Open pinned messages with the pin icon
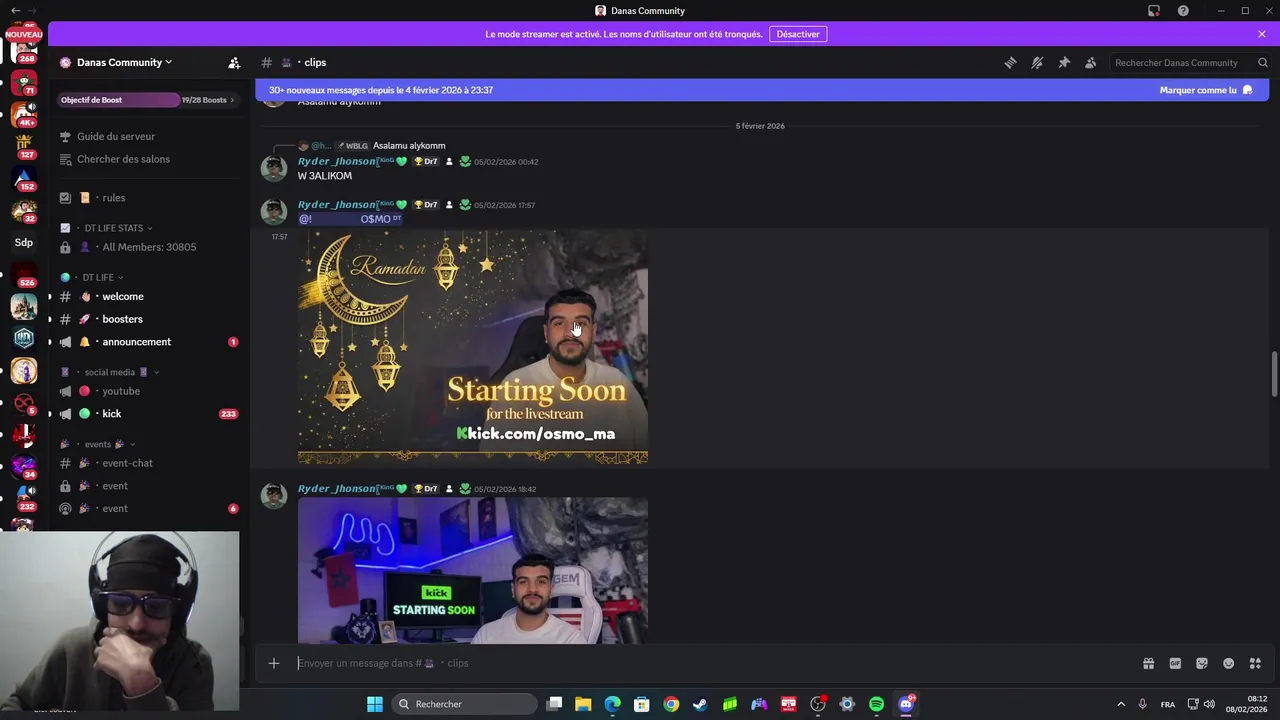This screenshot has height=720, width=1280. tap(1064, 62)
